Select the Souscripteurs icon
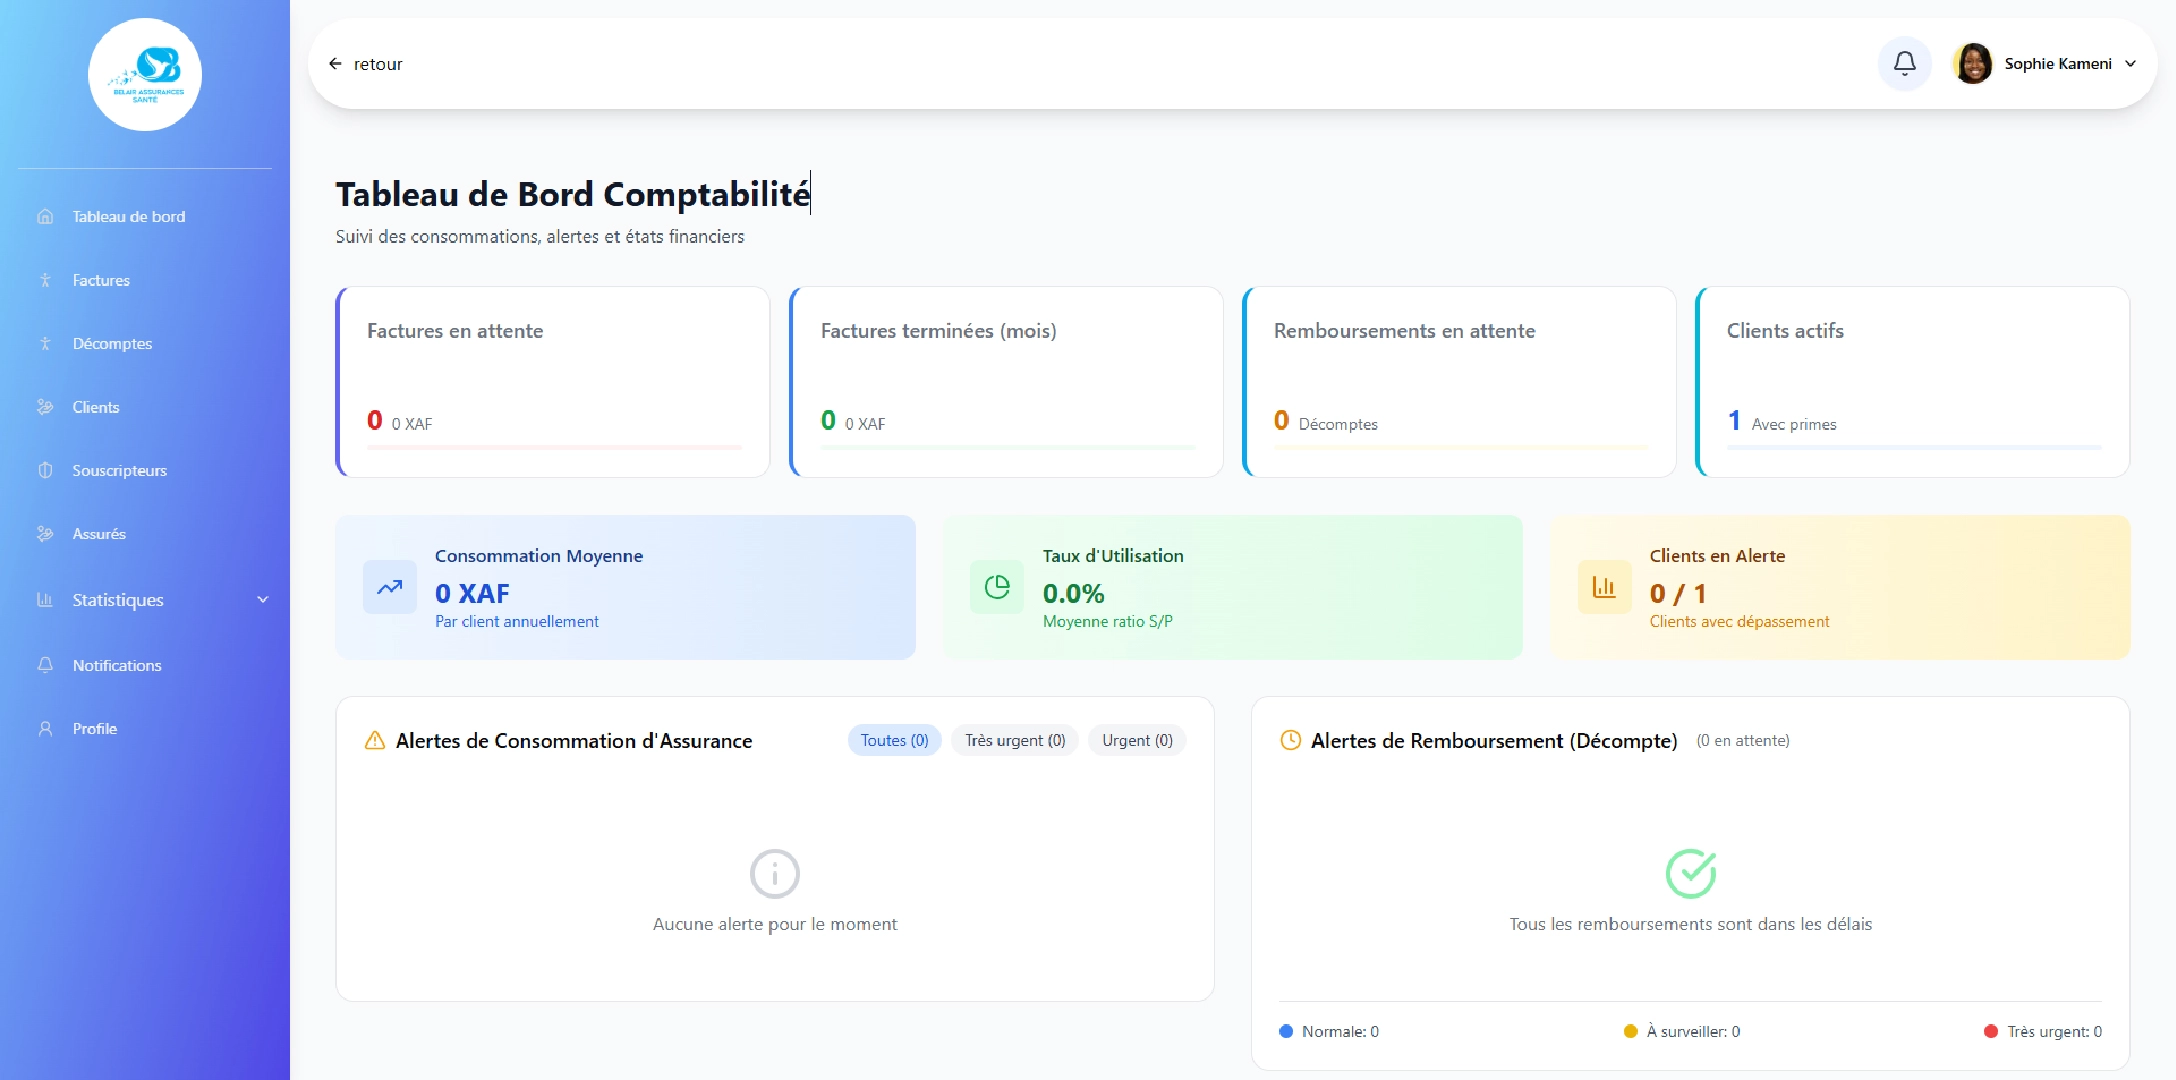This screenshot has height=1080, width=2176. 46,470
